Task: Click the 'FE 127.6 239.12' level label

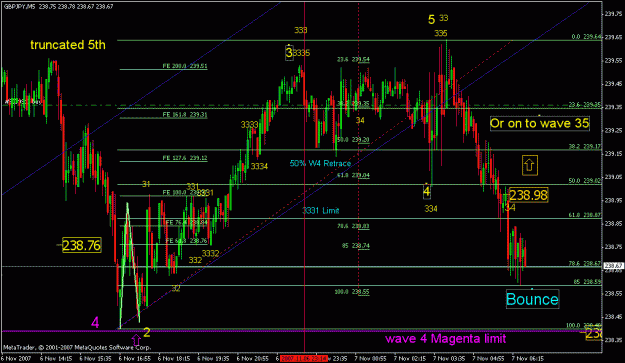Action: click(x=185, y=158)
